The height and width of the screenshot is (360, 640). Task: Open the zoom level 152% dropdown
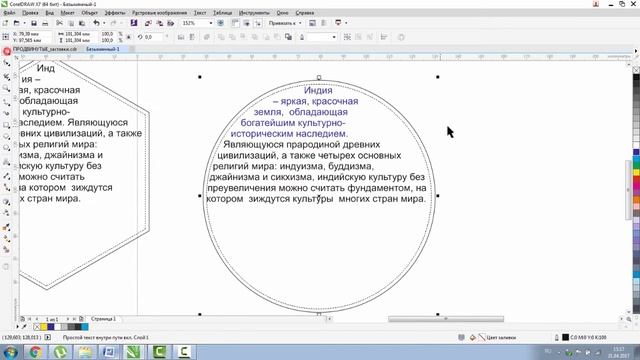[211, 23]
